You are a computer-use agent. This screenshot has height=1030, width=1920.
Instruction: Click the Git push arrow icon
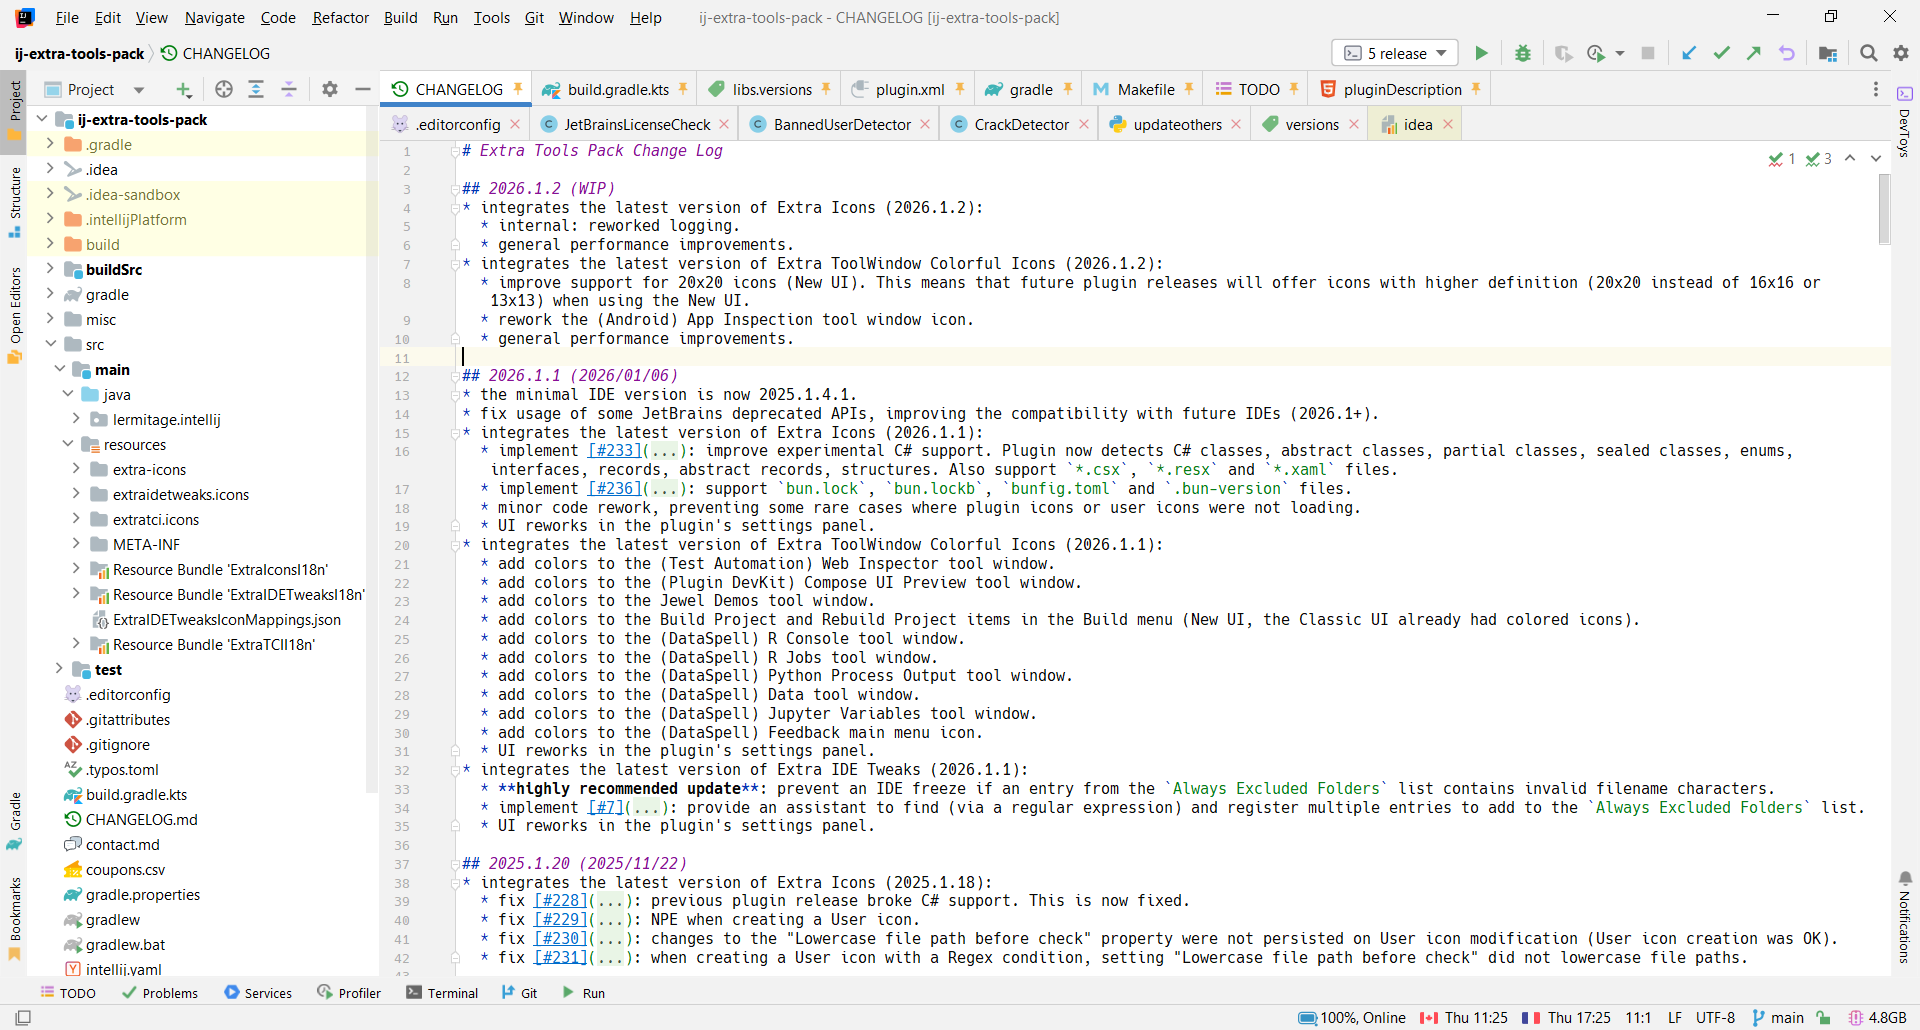point(1754,53)
